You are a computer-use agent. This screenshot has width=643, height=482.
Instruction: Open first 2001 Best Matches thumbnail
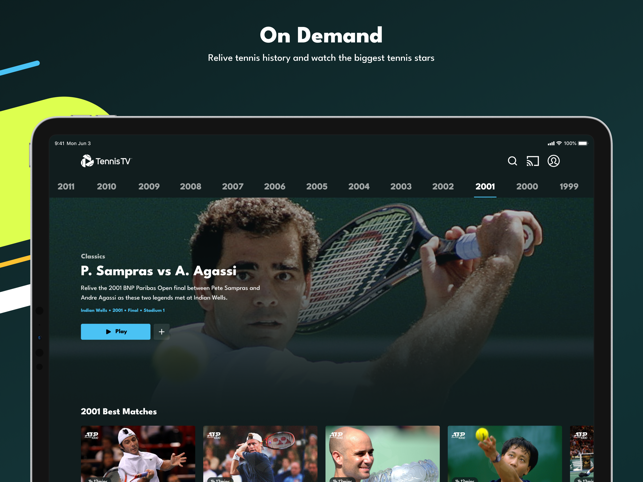(x=138, y=454)
